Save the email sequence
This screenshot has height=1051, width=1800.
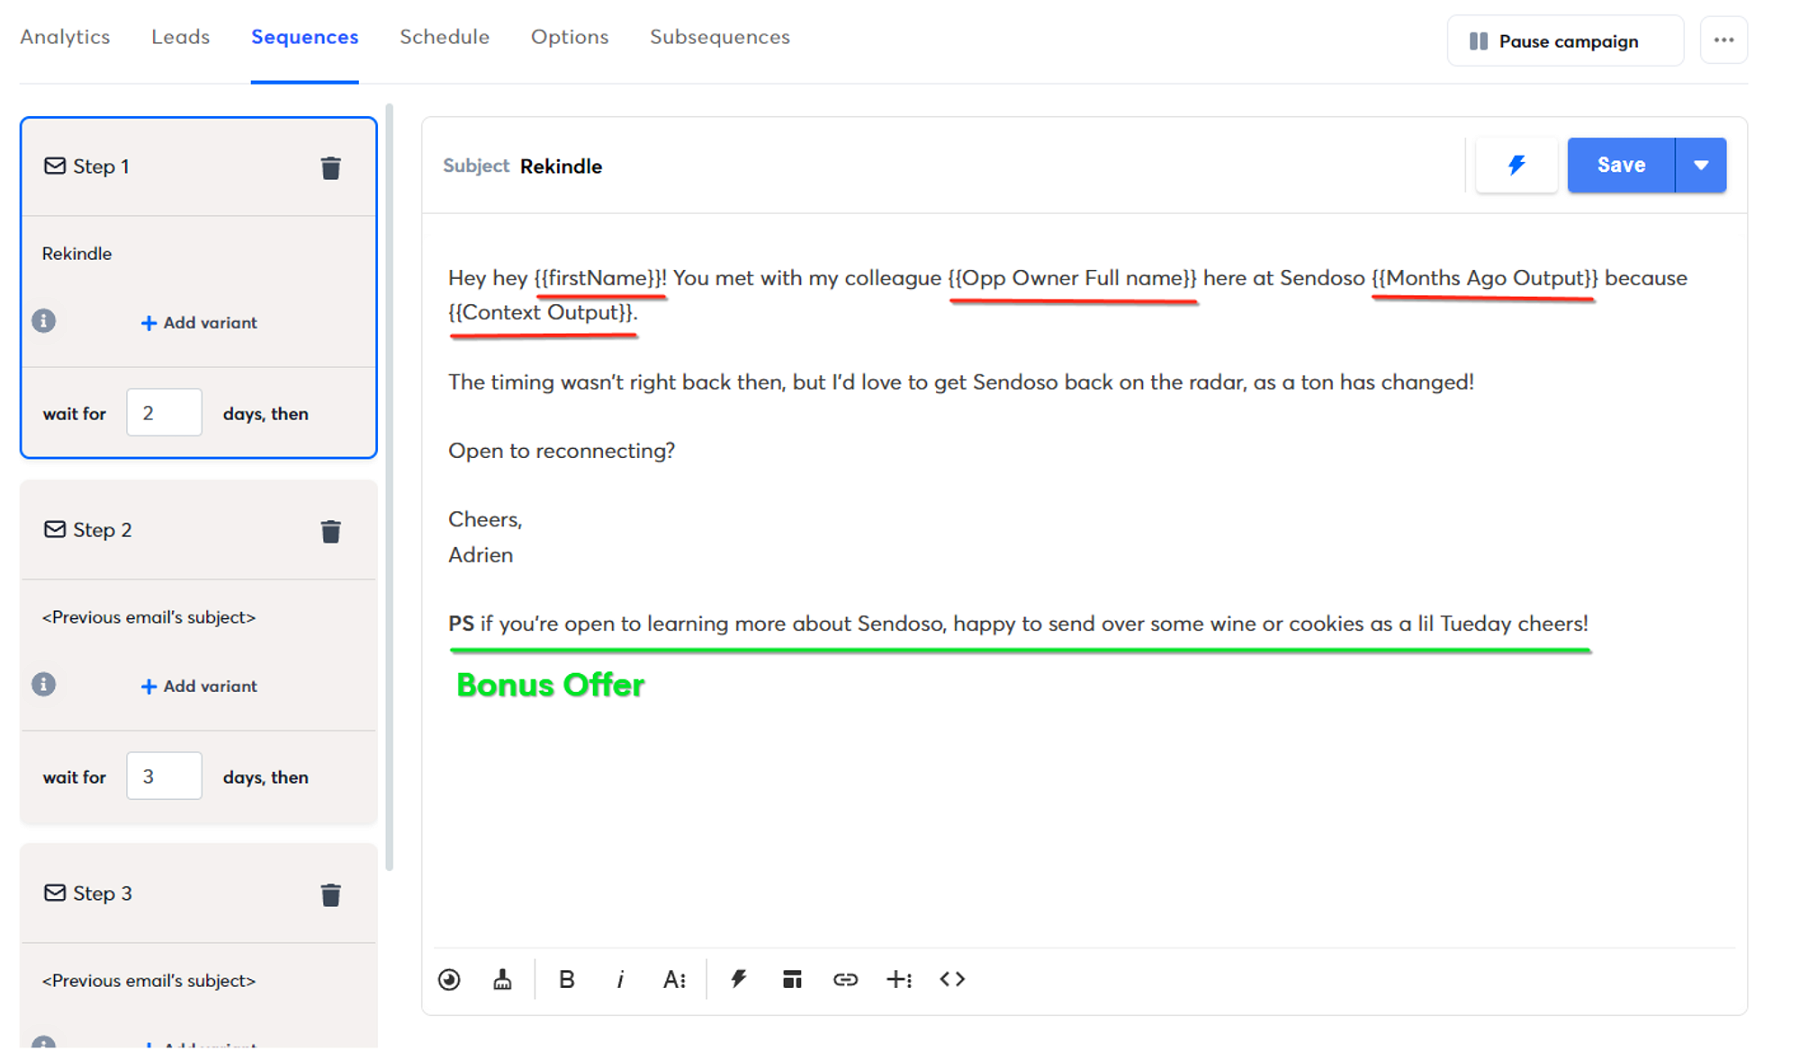(1621, 165)
